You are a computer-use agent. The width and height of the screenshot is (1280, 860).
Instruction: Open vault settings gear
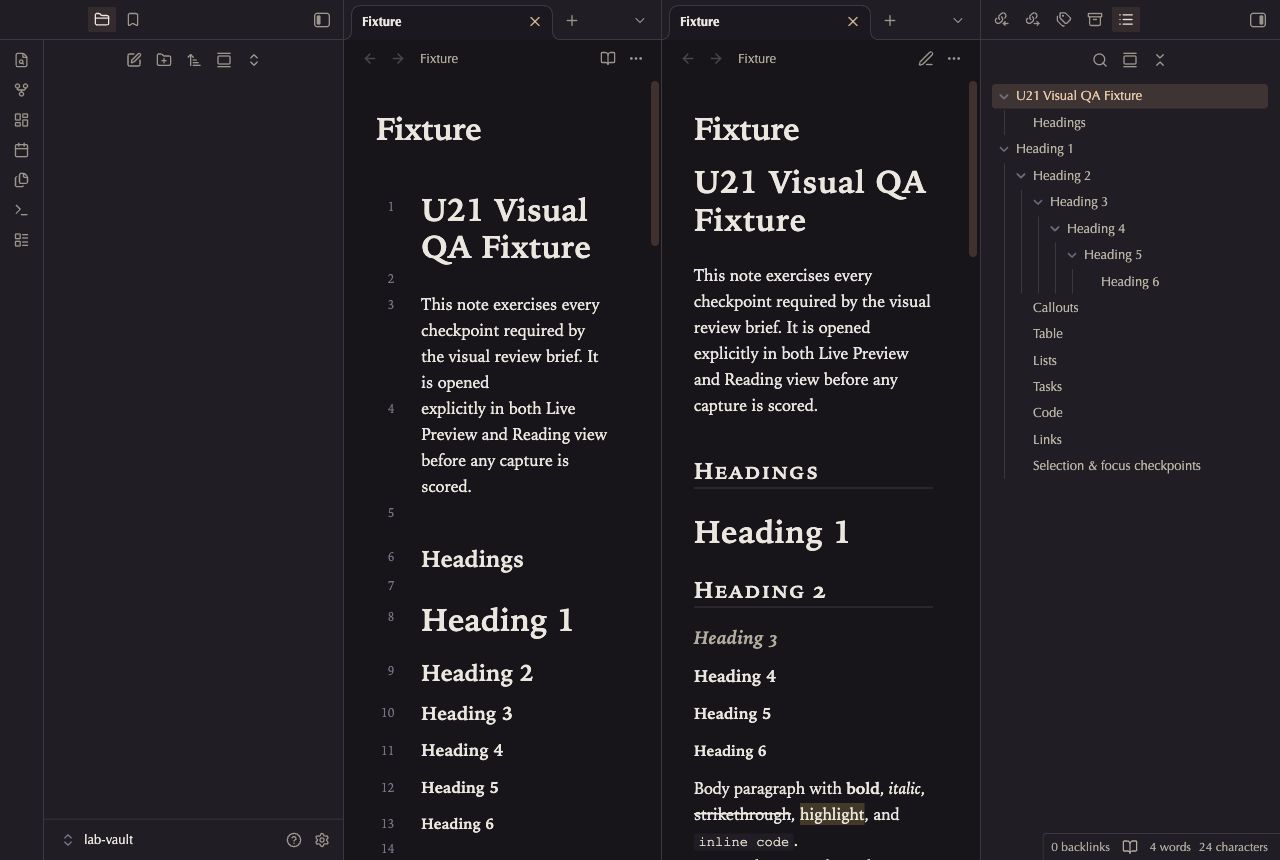click(322, 840)
